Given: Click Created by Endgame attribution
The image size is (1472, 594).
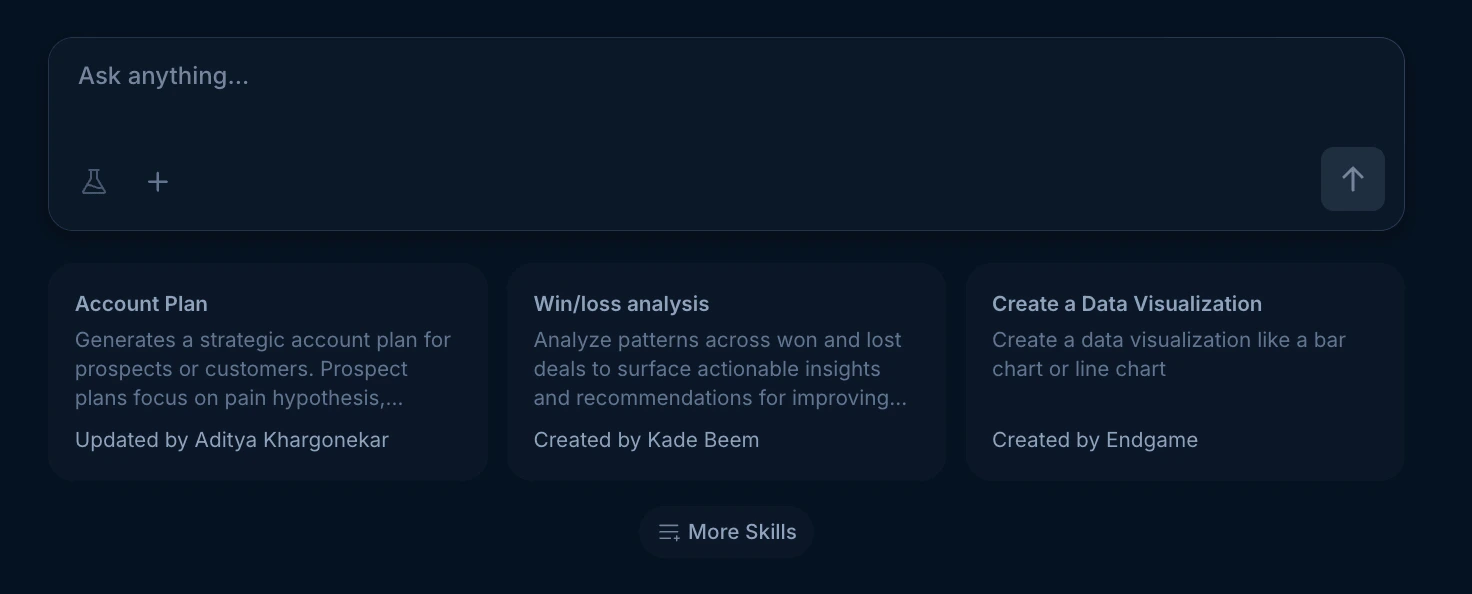Looking at the screenshot, I should click(x=1095, y=440).
